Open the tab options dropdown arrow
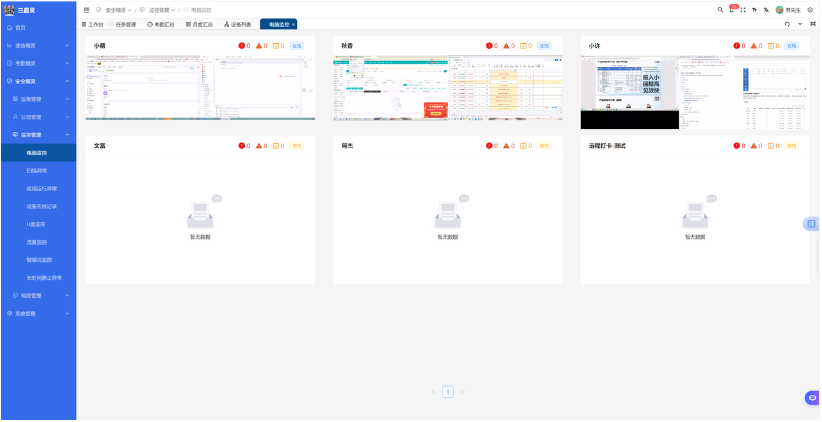Viewport: 822px width, 422px height. click(799, 24)
